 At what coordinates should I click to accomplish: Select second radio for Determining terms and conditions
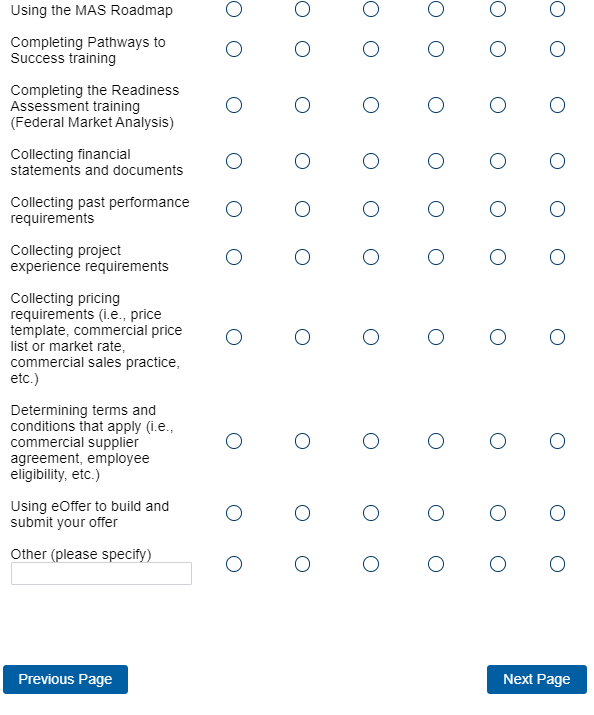point(302,441)
